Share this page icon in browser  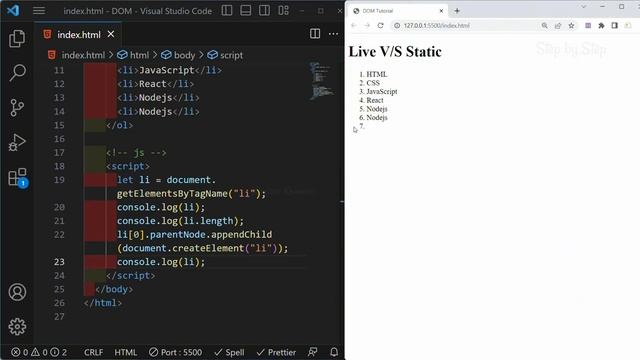[558, 25]
